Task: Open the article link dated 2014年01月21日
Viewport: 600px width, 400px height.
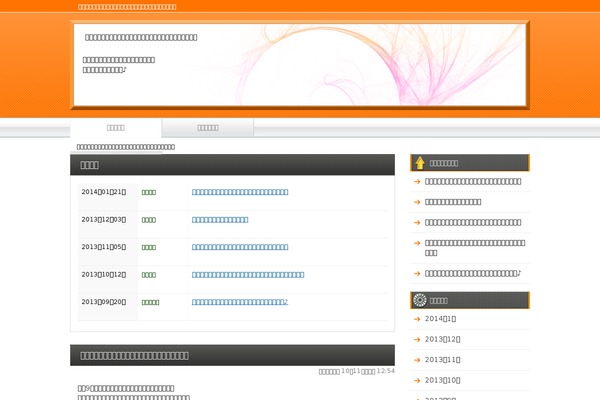Action: (x=240, y=192)
